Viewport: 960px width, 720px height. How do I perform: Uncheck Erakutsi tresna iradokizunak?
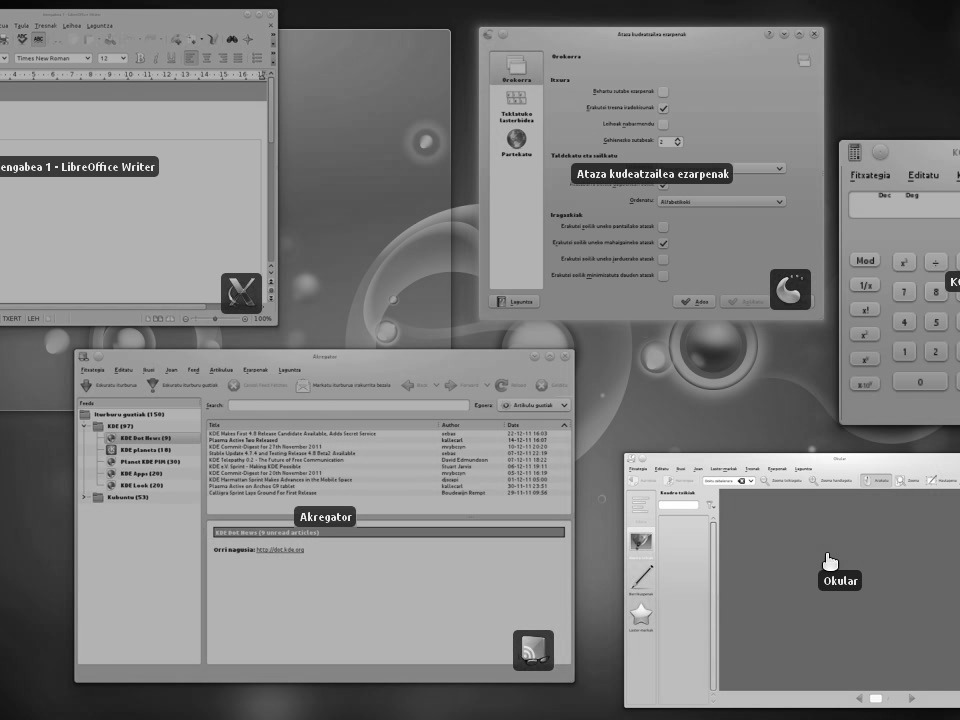663,108
